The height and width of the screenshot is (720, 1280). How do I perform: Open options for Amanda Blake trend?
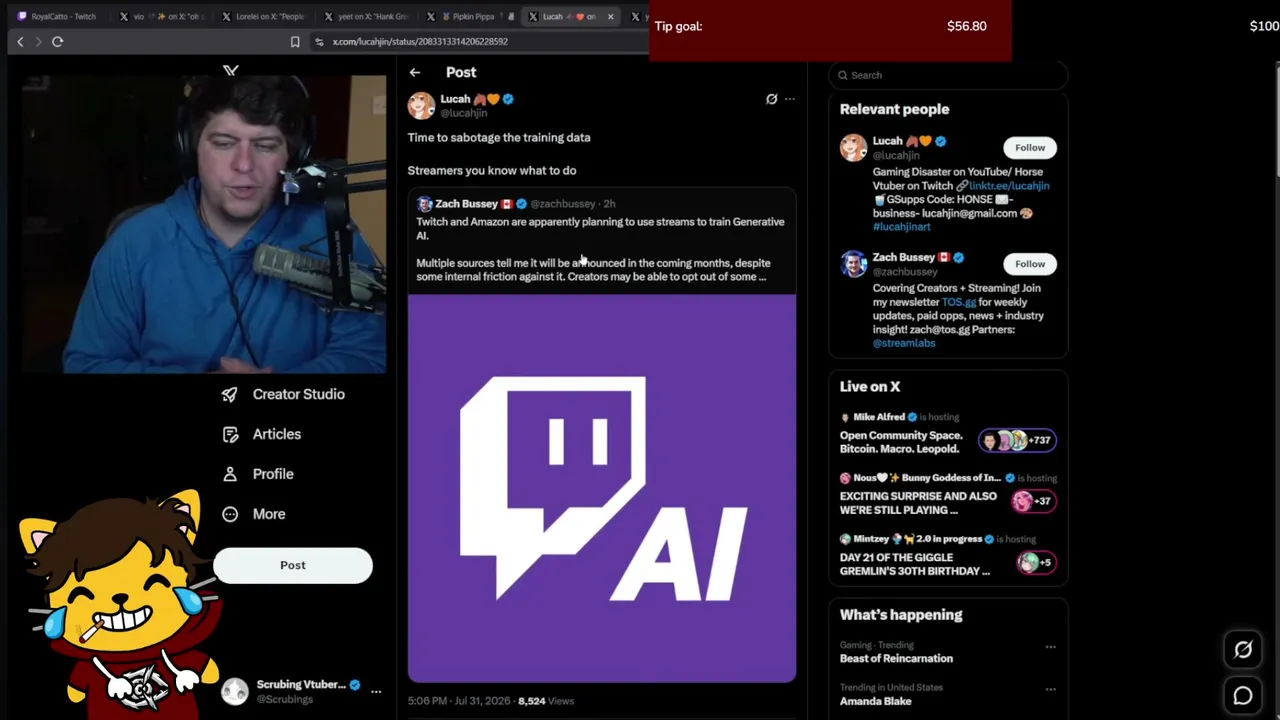pos(1050,689)
